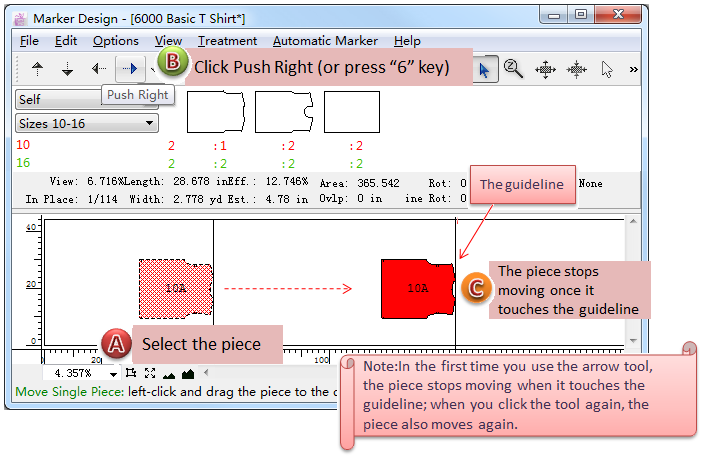The height and width of the screenshot is (457, 705).
Task: Open the Automatic Marker menu
Action: 325,41
